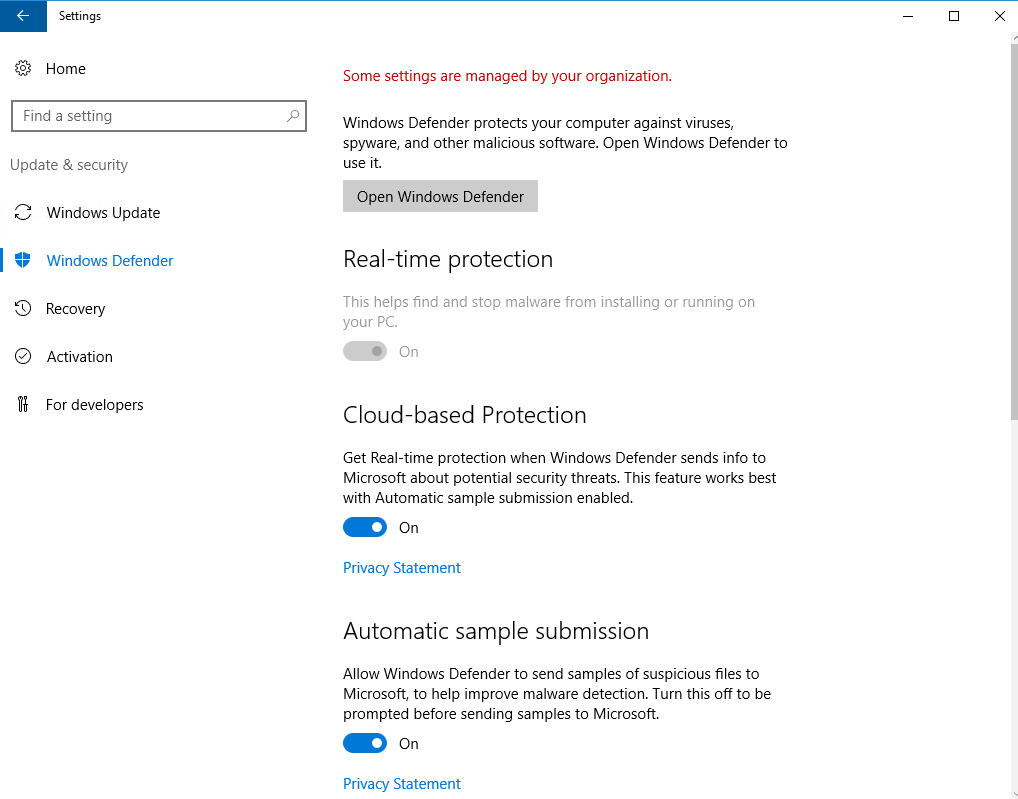Image resolution: width=1018 pixels, height=799 pixels.
Task: Click the Windows Defender shield icon
Action: point(23,260)
